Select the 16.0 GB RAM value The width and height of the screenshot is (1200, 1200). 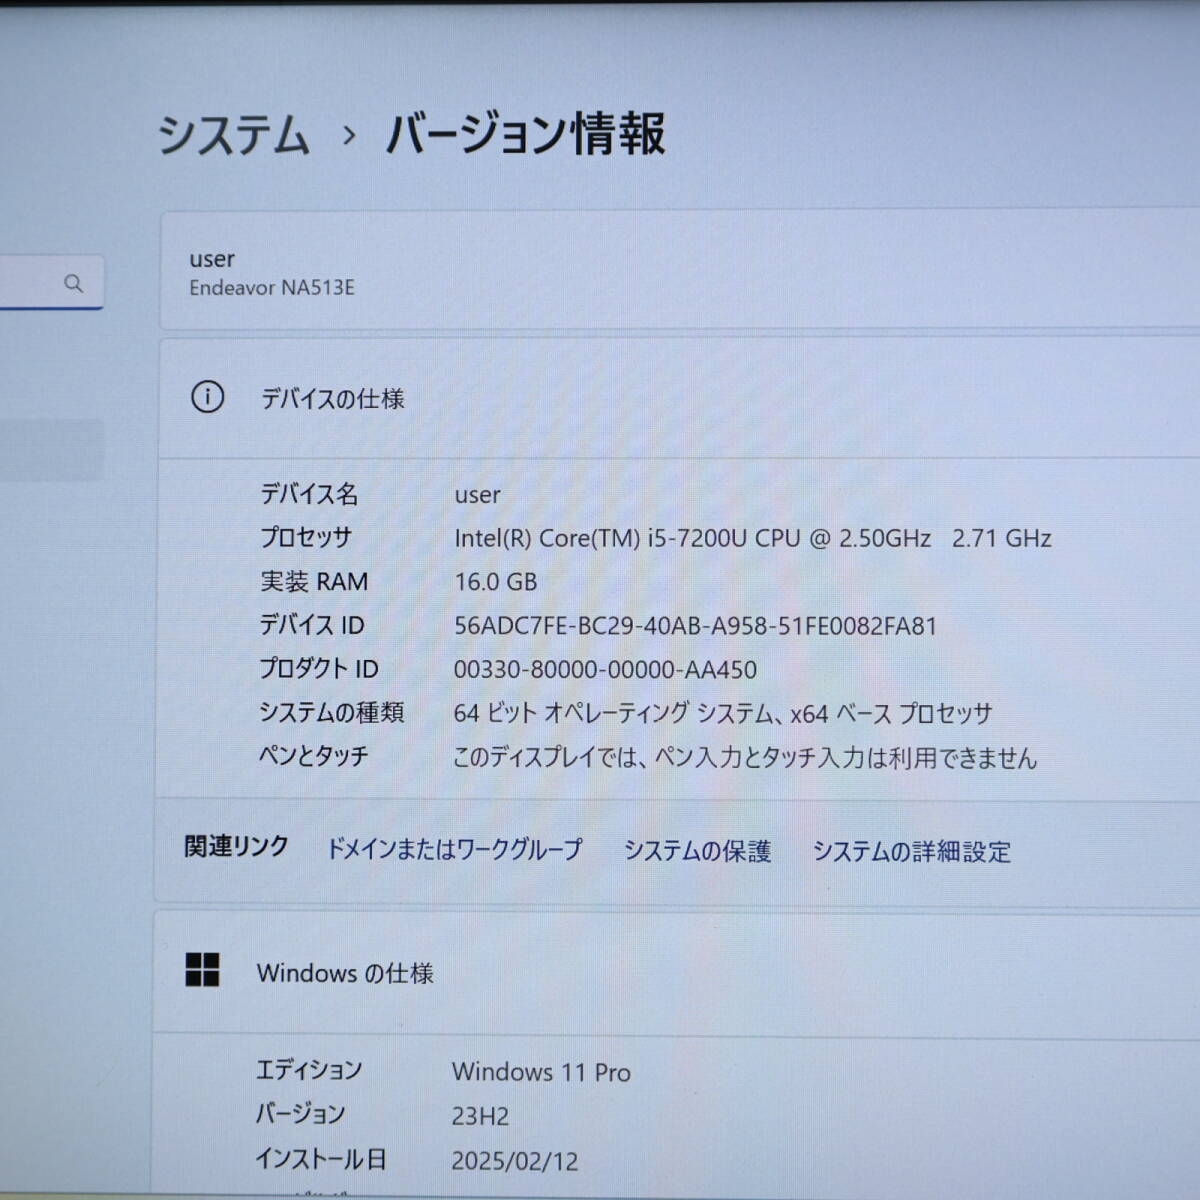click(x=495, y=582)
